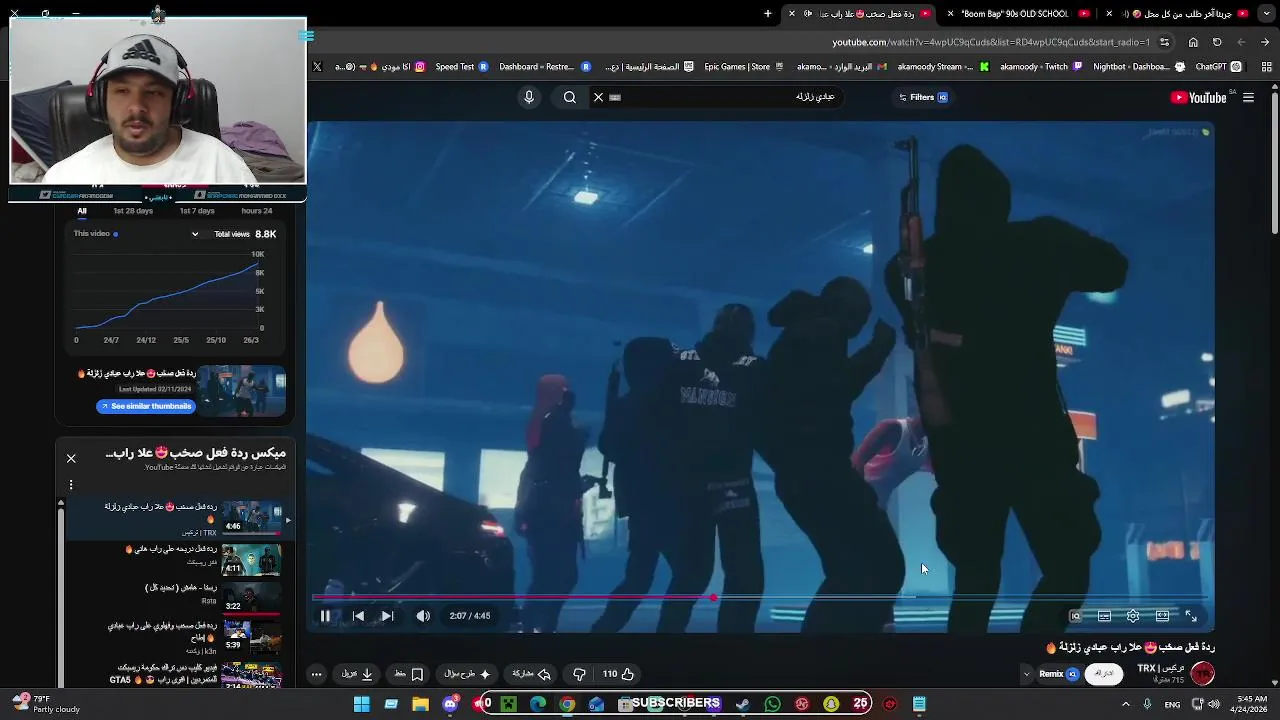Select 1st 7 days tab
1280x720 pixels.
pyautogui.click(x=197, y=211)
